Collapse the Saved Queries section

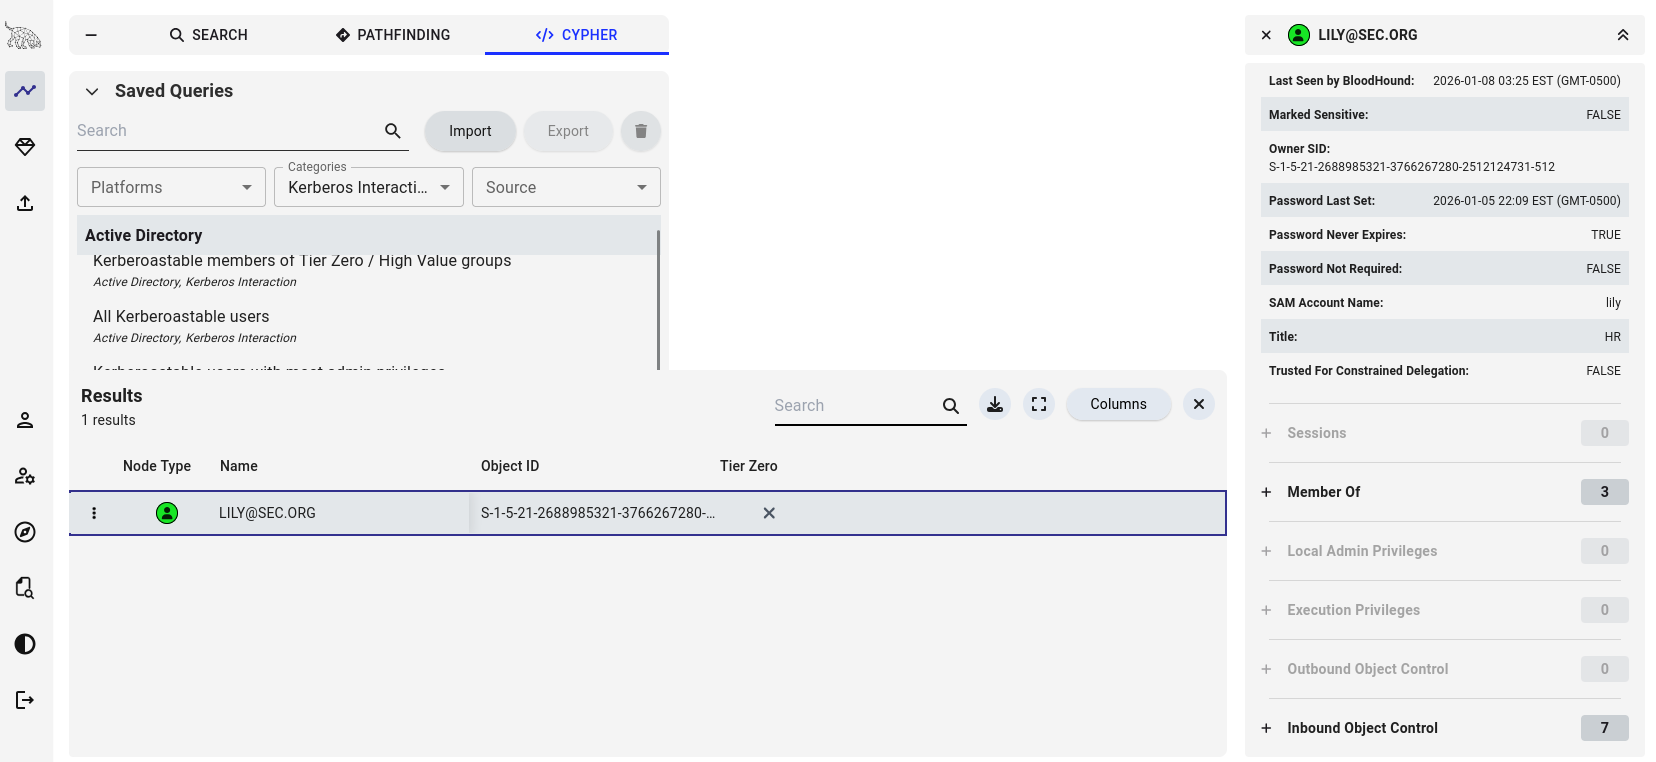(x=92, y=91)
